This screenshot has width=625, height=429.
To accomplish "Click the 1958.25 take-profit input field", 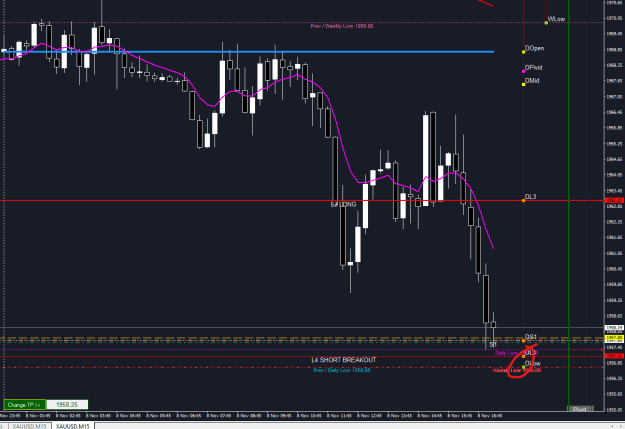I will pos(67,405).
